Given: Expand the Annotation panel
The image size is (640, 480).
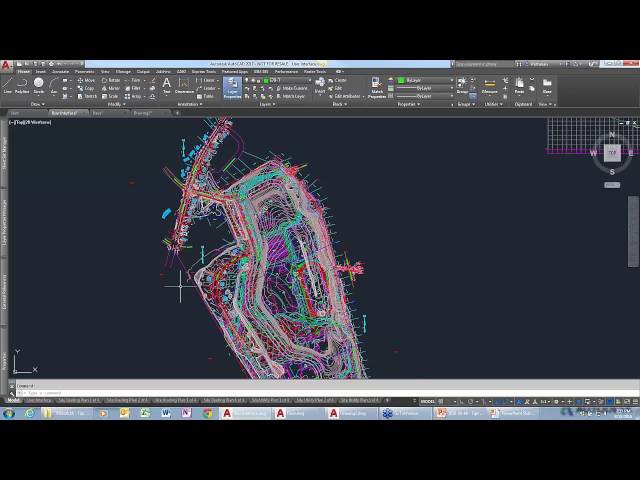Looking at the screenshot, I should coord(190,104).
